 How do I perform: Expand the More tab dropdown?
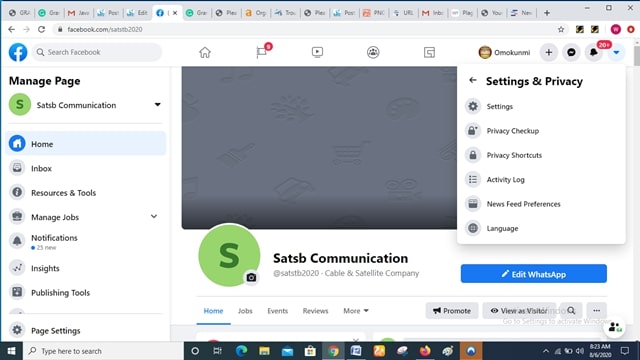(x=356, y=311)
